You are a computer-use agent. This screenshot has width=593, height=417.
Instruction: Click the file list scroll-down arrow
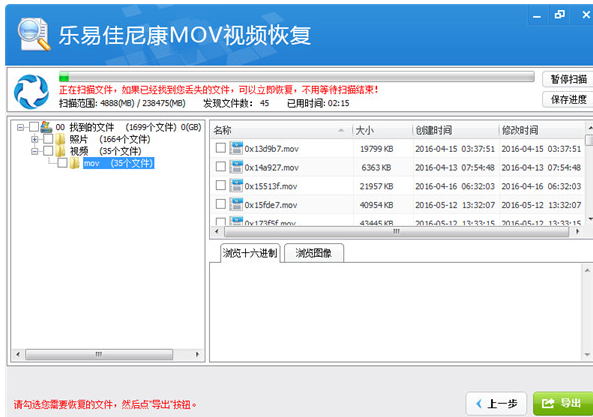click(590, 219)
